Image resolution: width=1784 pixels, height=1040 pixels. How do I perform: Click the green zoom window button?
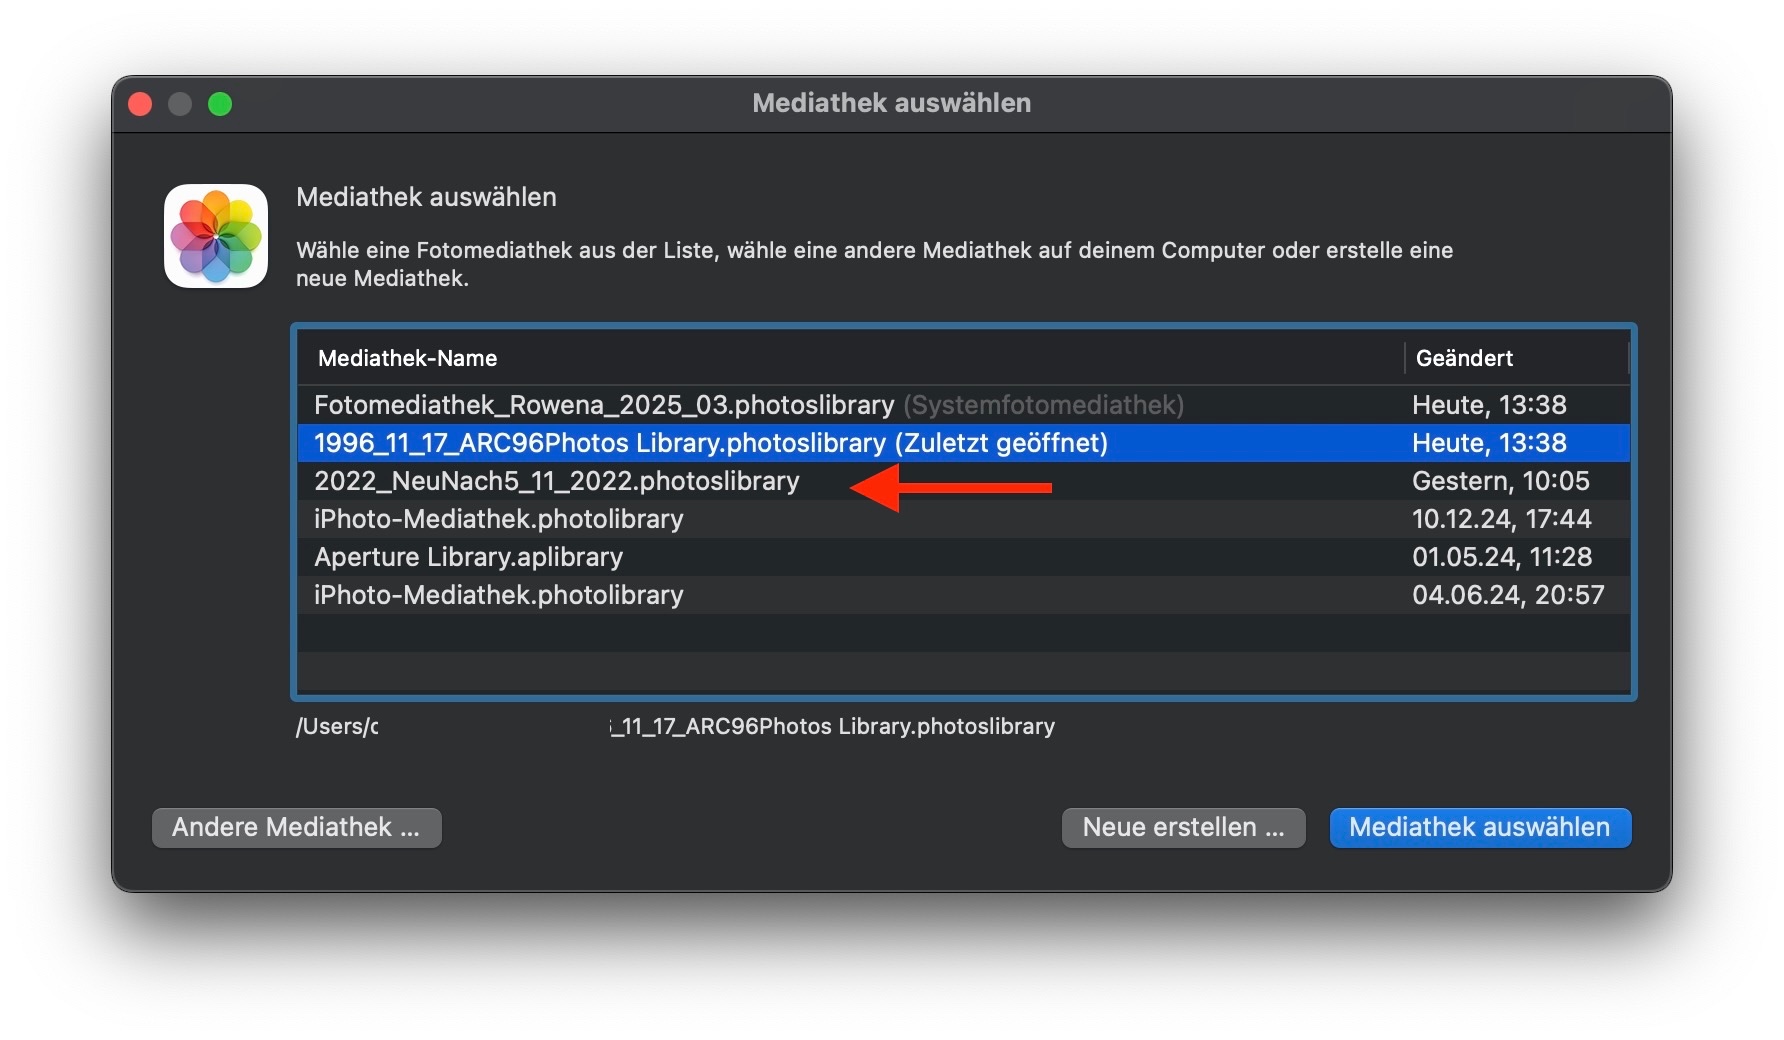(220, 104)
